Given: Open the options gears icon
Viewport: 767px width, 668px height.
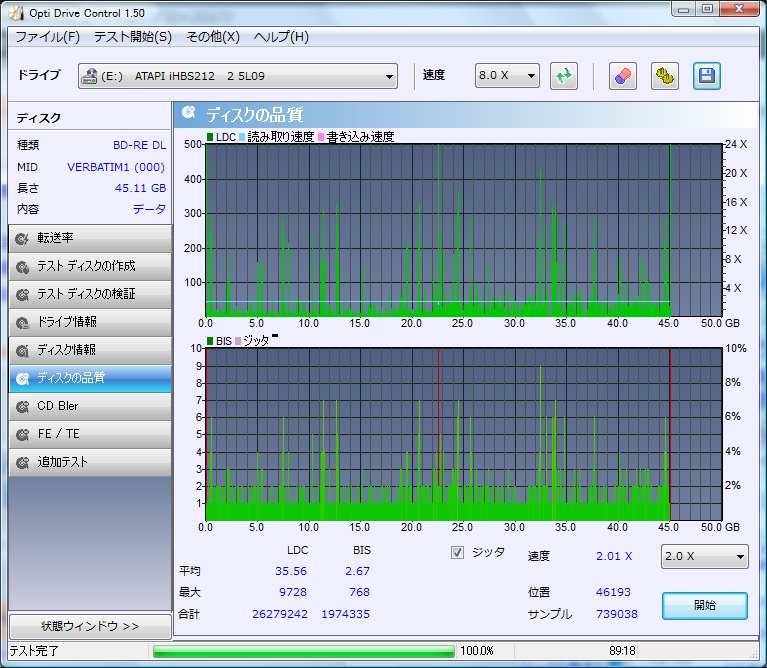Looking at the screenshot, I should 665,76.
